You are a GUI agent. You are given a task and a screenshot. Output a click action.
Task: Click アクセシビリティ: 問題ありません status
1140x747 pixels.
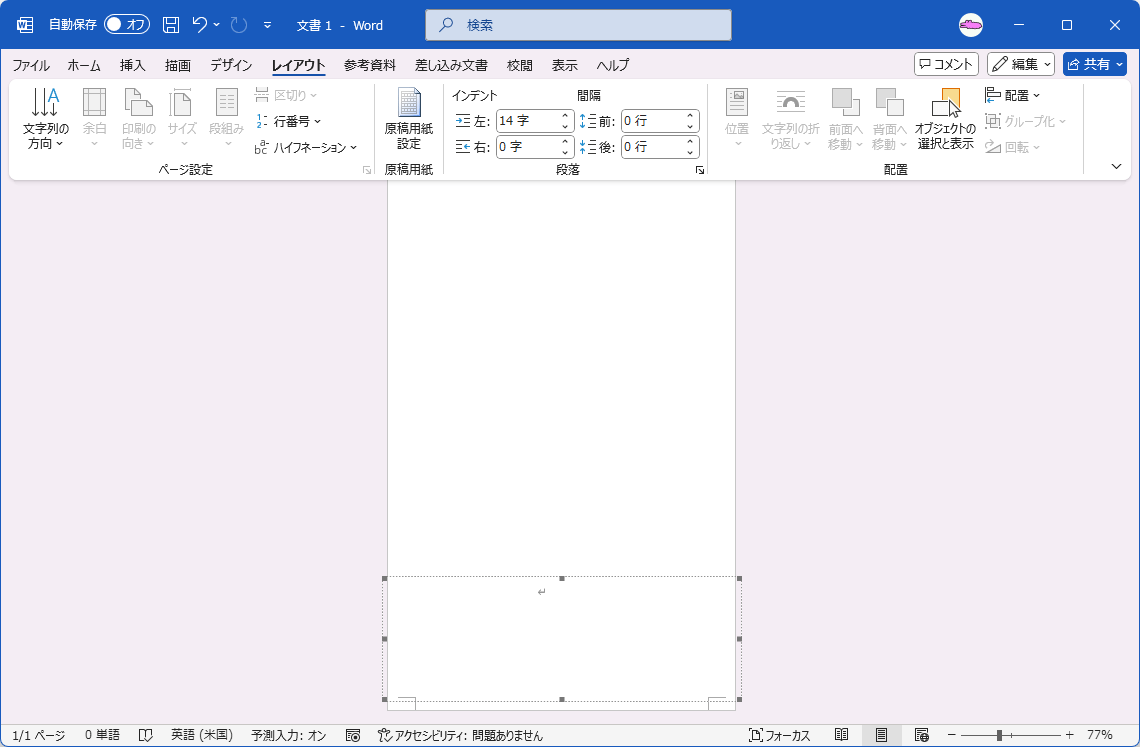tap(460, 735)
